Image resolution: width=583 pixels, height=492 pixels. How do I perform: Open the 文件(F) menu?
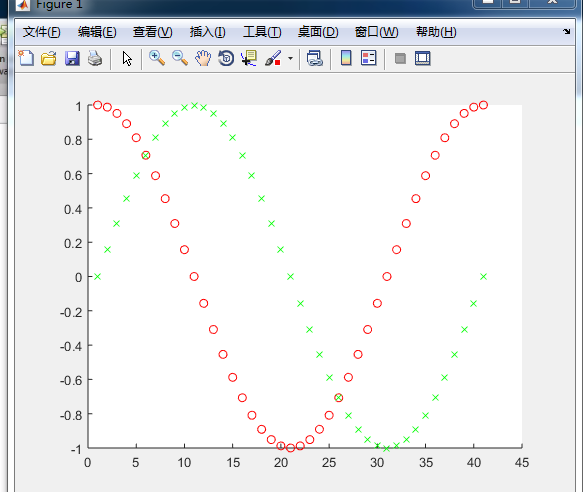41,32
